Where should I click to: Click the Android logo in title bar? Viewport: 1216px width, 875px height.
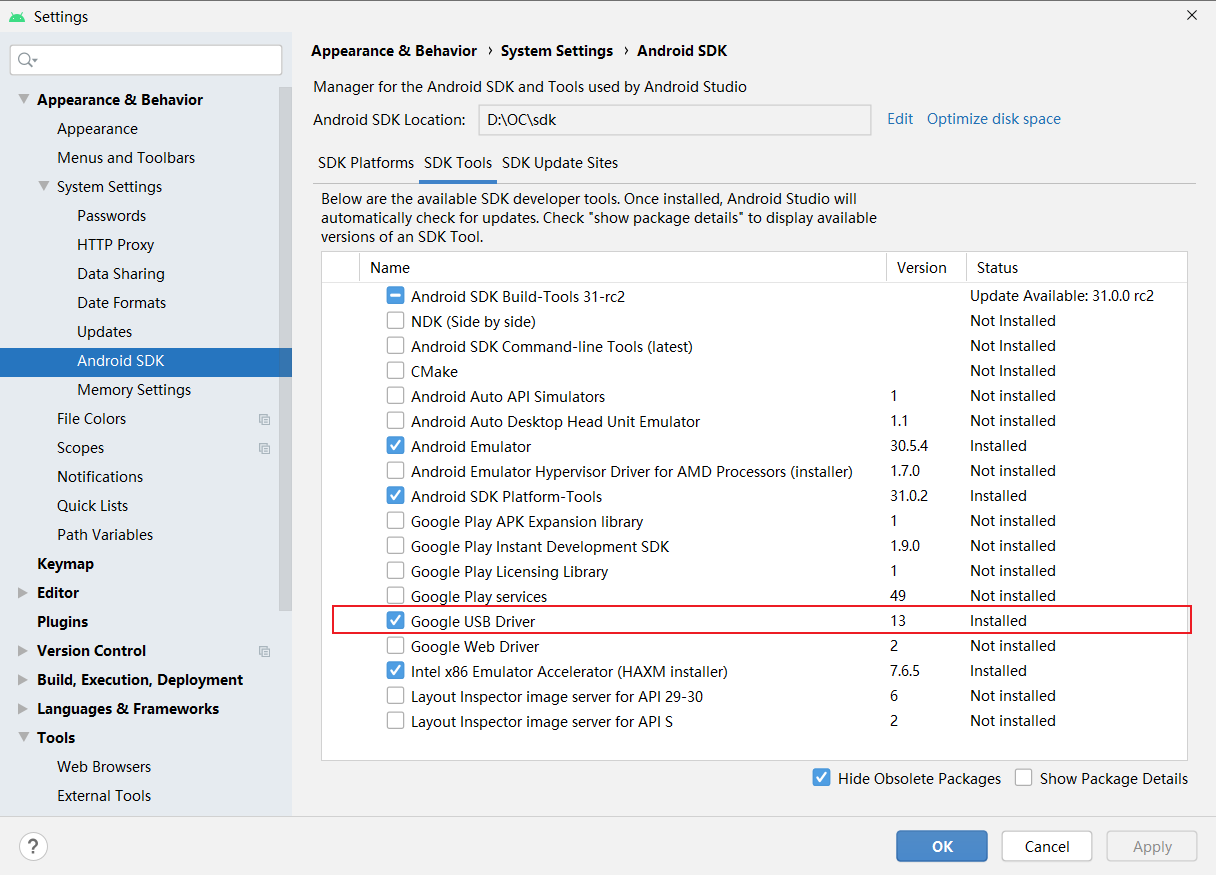coord(17,17)
